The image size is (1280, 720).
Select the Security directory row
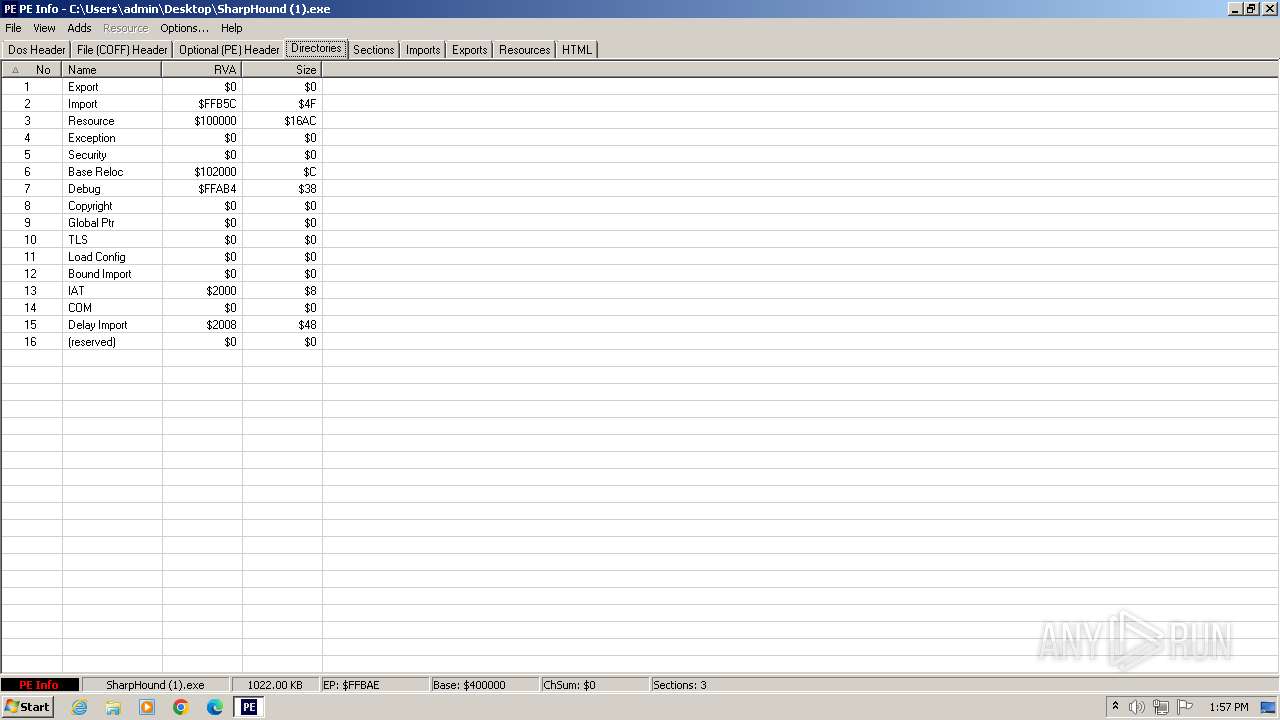[161, 155]
